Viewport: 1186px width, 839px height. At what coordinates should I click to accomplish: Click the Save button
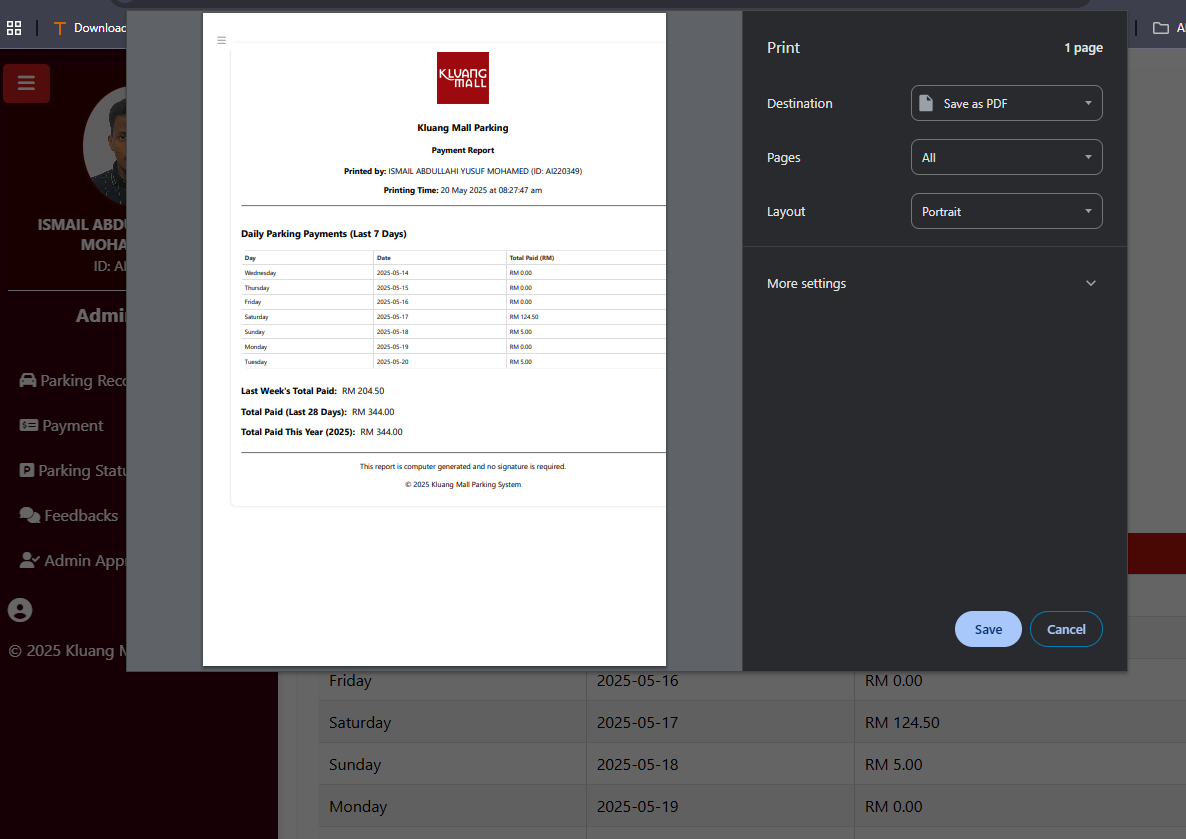click(988, 629)
